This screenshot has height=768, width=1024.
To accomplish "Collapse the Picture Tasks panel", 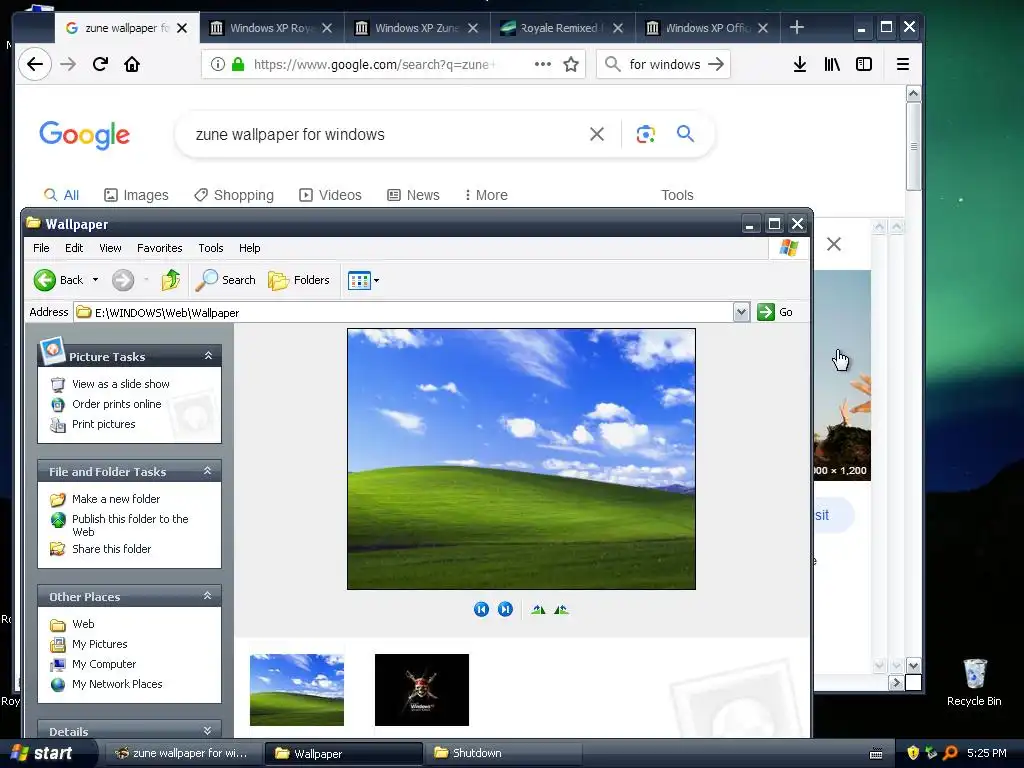I will tap(208, 356).
